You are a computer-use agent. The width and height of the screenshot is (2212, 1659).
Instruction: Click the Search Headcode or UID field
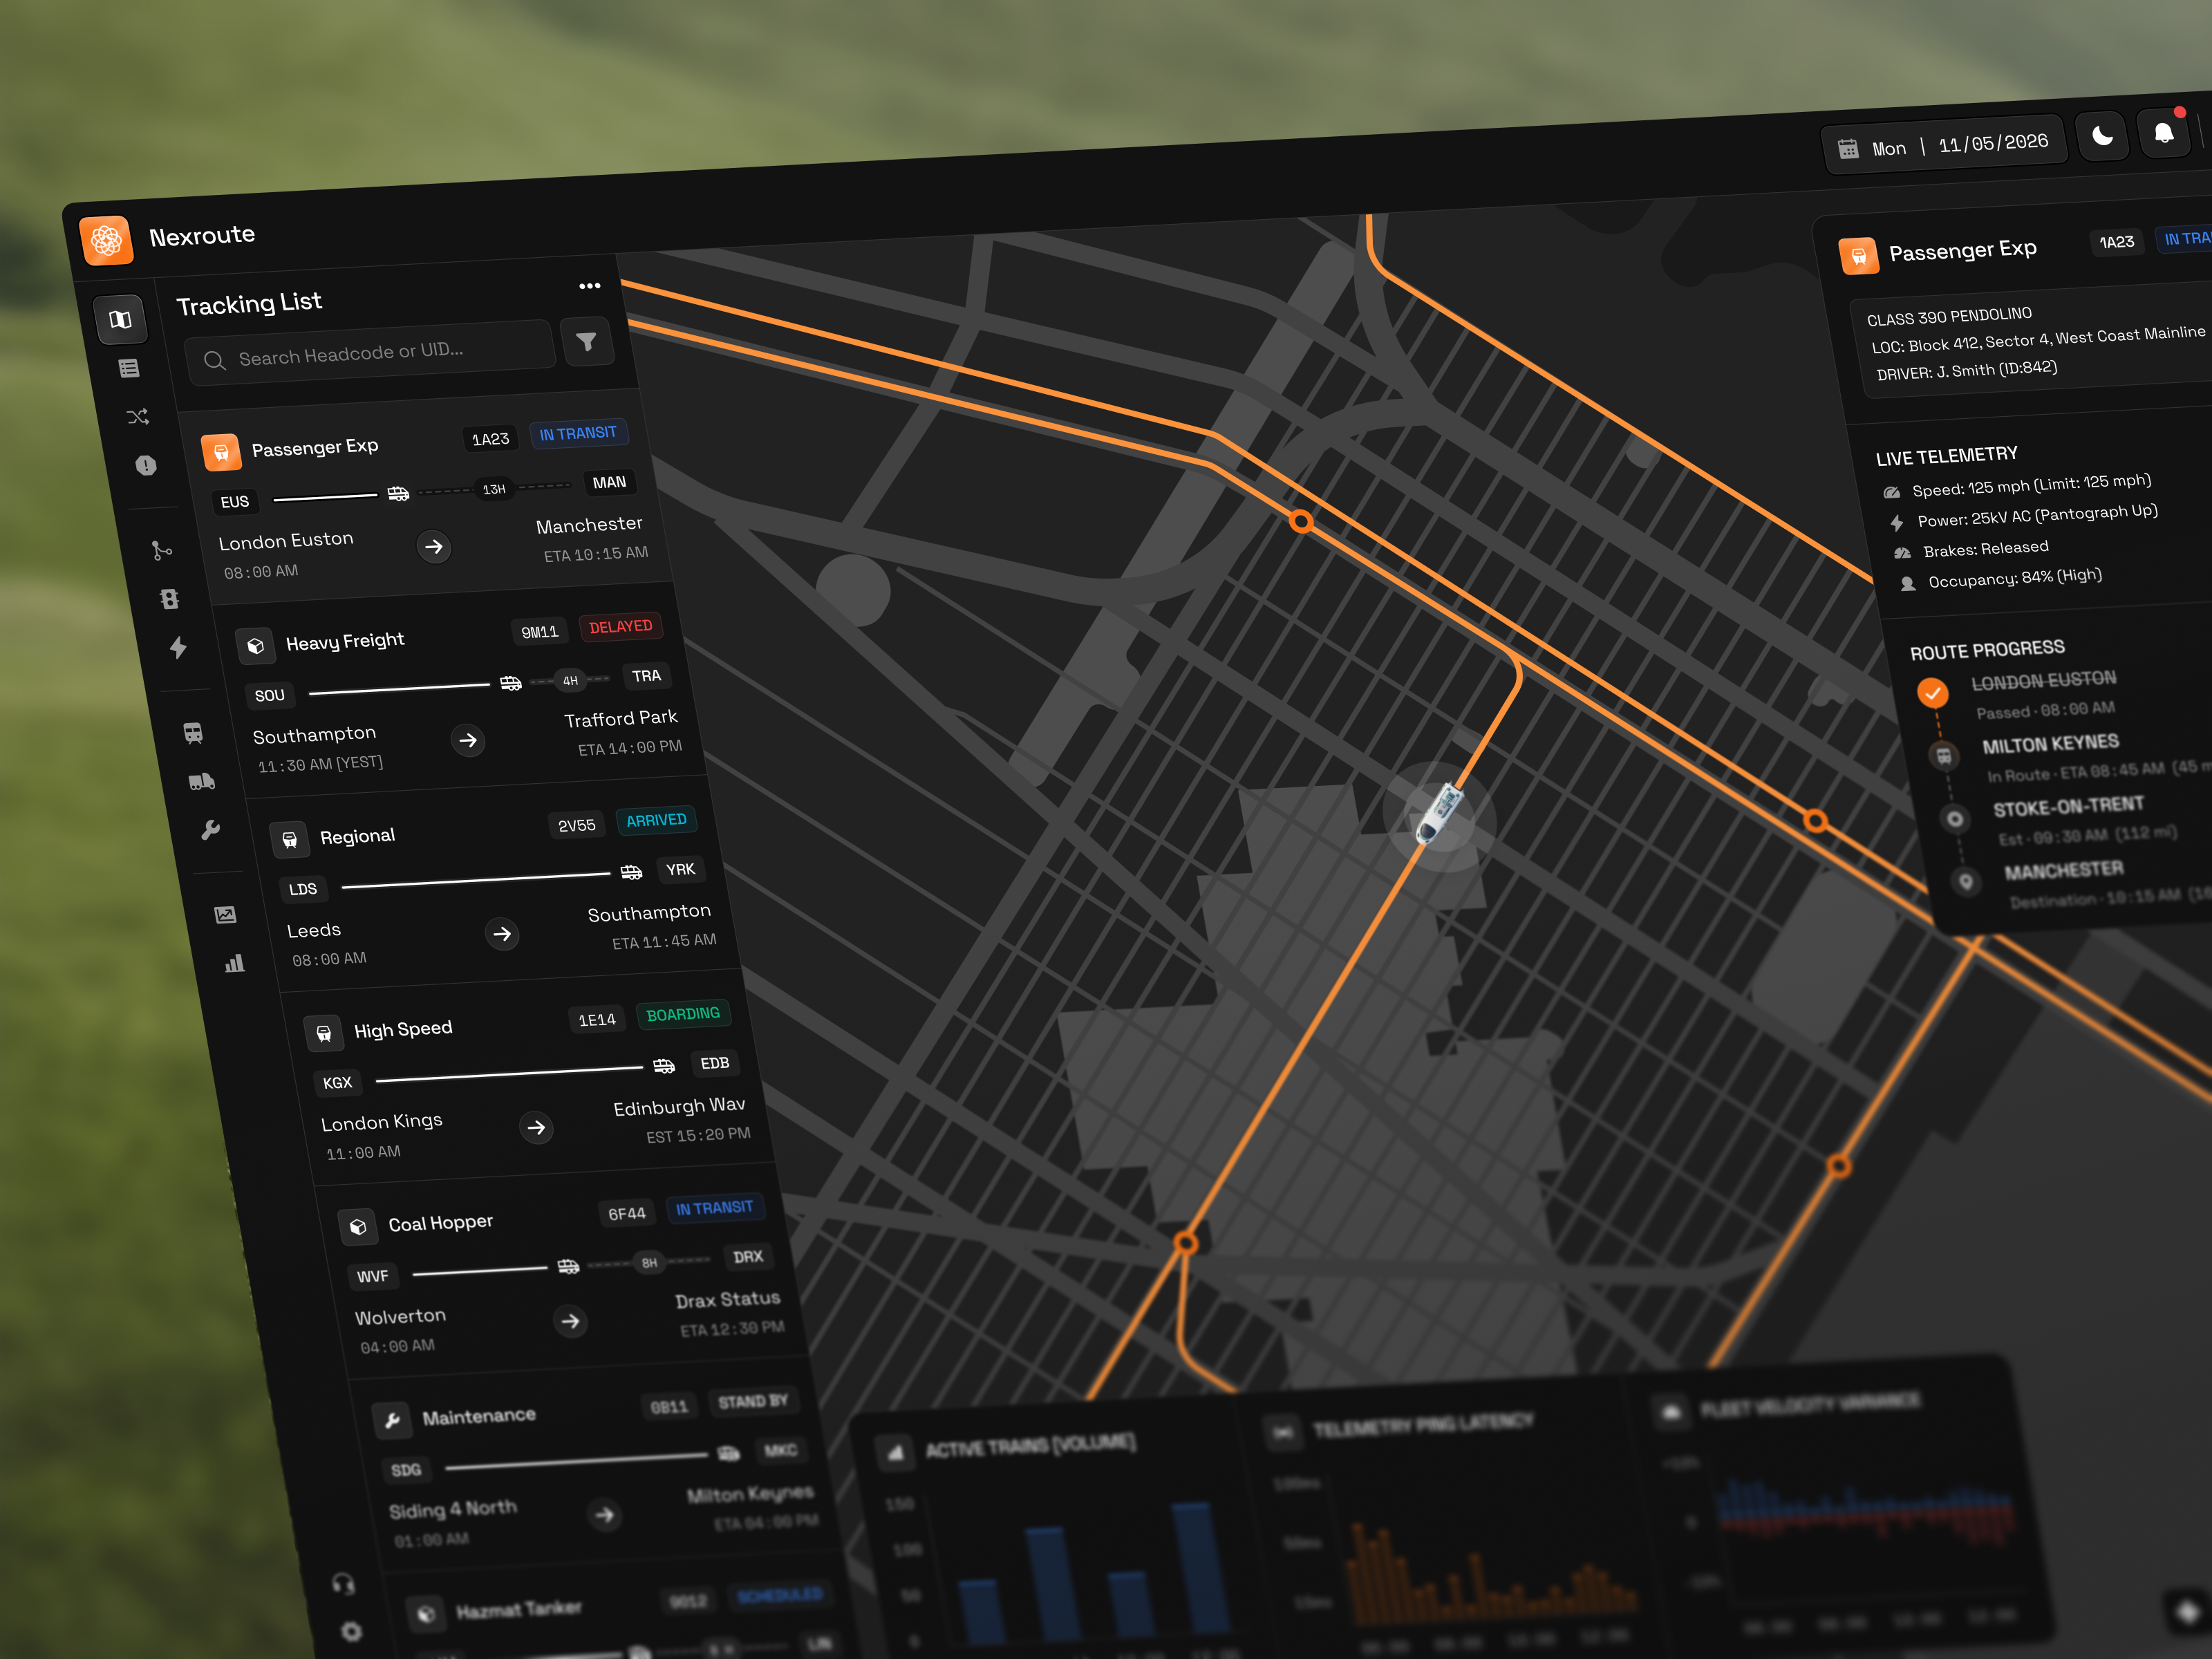370,353
